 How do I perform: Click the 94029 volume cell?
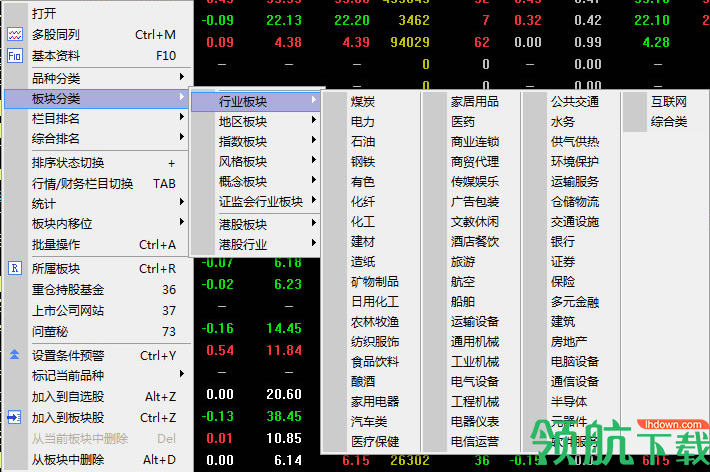[x=409, y=42]
